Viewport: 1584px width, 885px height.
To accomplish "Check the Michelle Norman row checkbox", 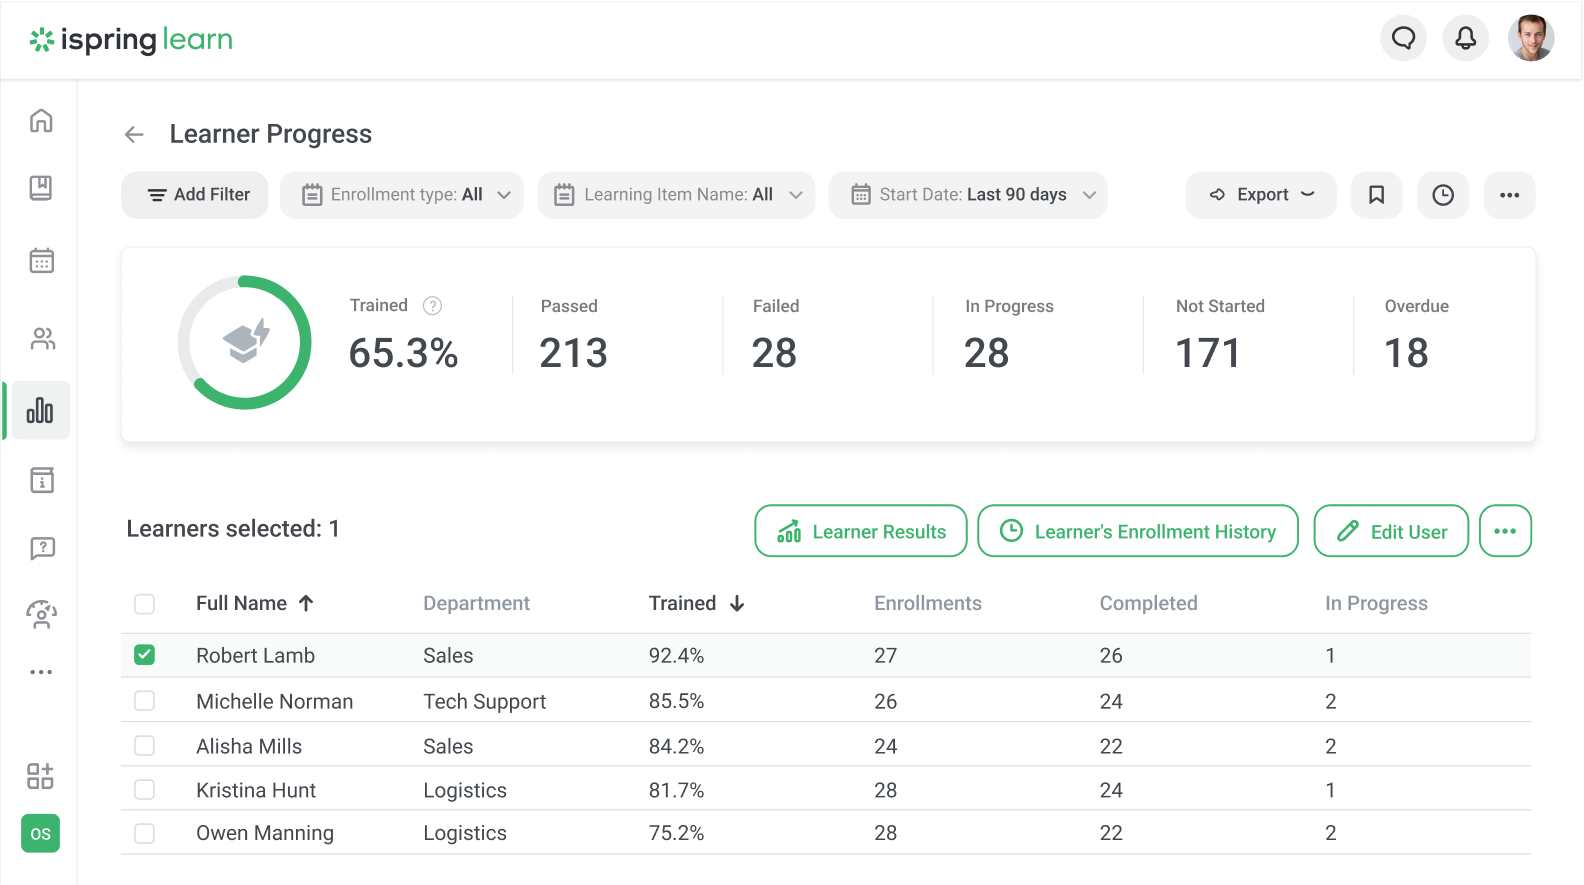I will click(145, 701).
